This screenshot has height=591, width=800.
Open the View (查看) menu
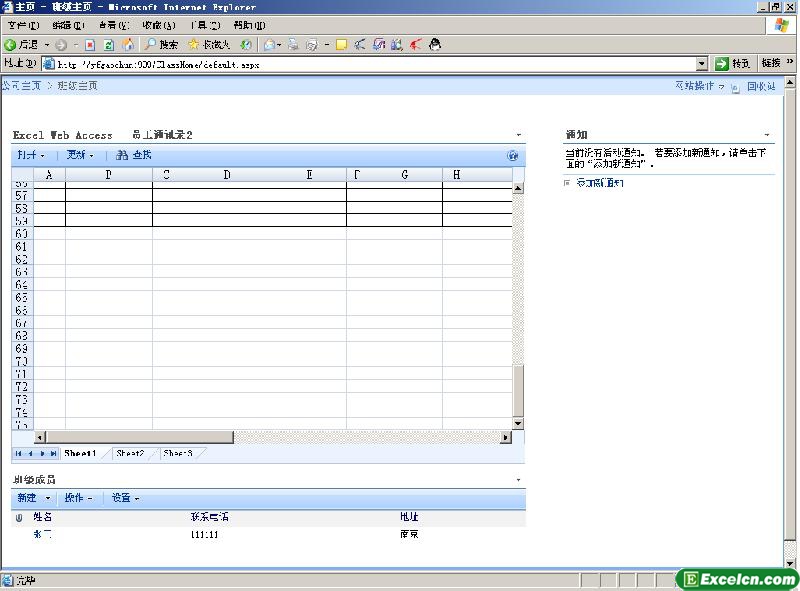click(114, 25)
